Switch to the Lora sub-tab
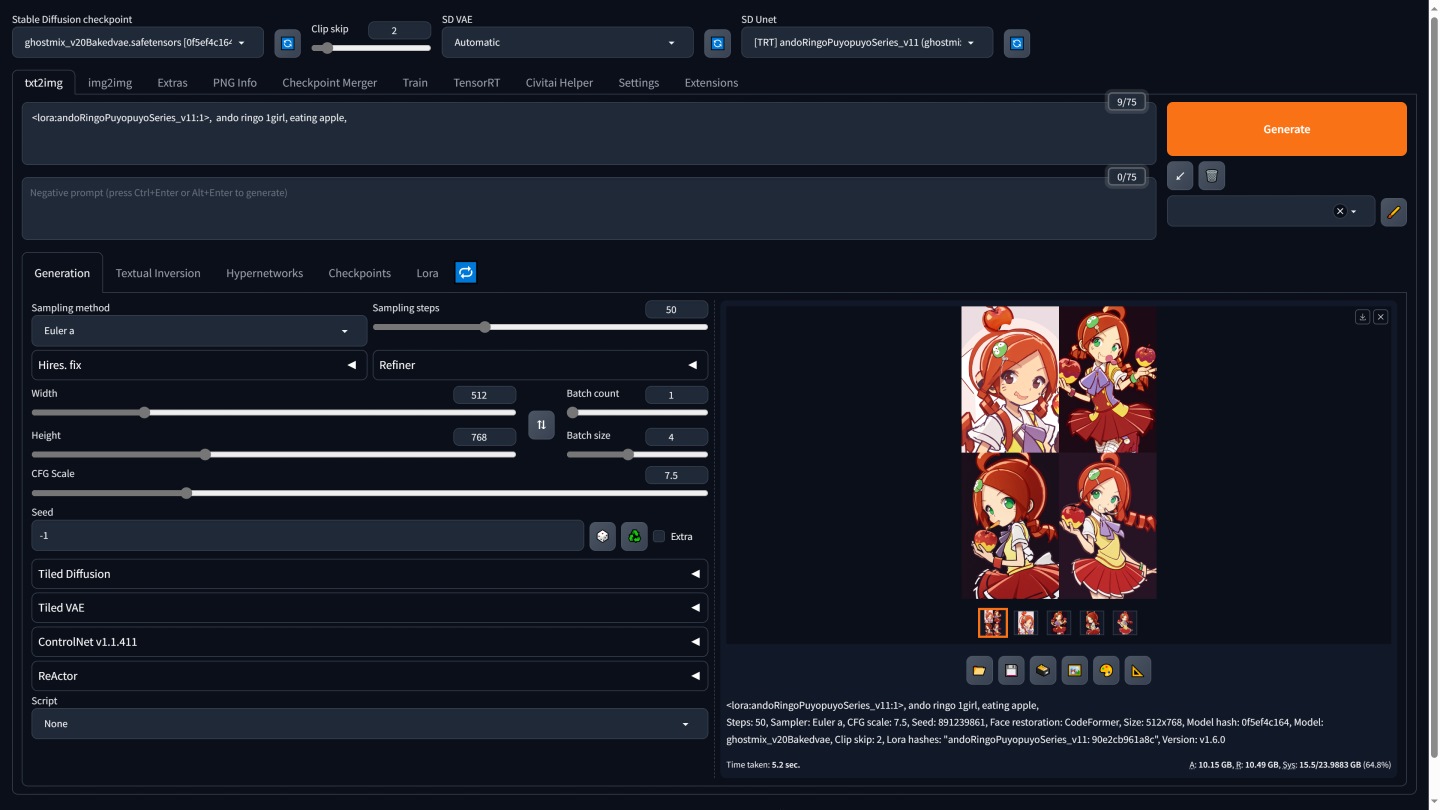 [427, 273]
